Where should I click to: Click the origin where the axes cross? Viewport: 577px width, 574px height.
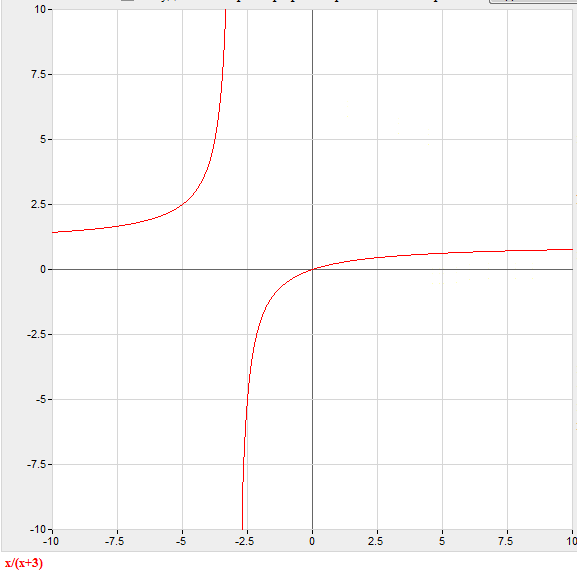(x=312, y=269)
